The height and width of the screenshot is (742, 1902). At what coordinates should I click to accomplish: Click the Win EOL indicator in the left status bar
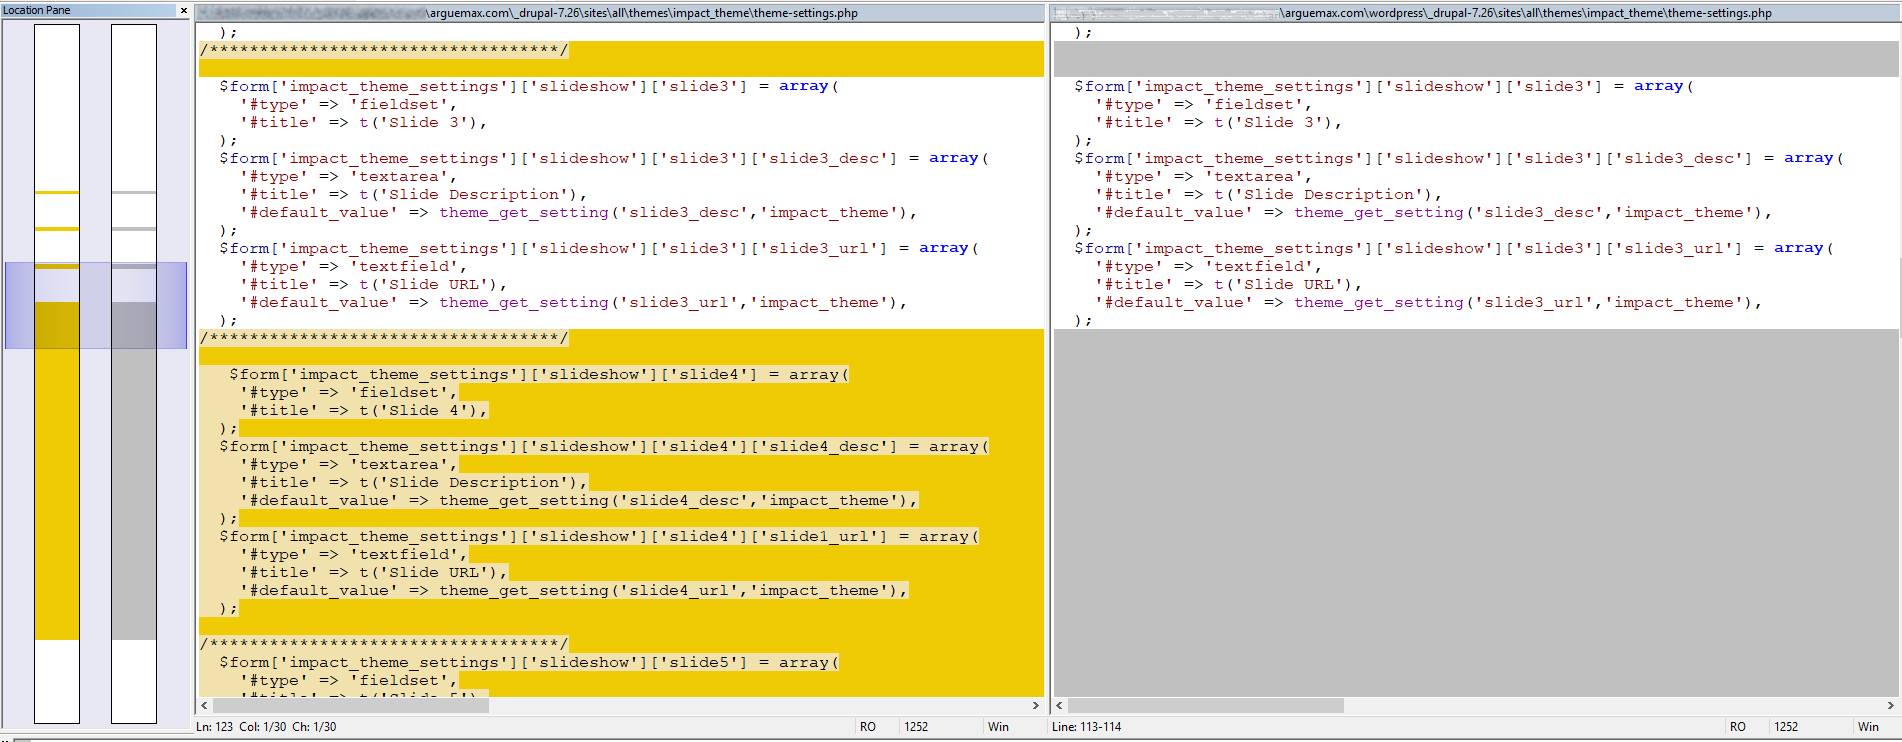(998, 727)
